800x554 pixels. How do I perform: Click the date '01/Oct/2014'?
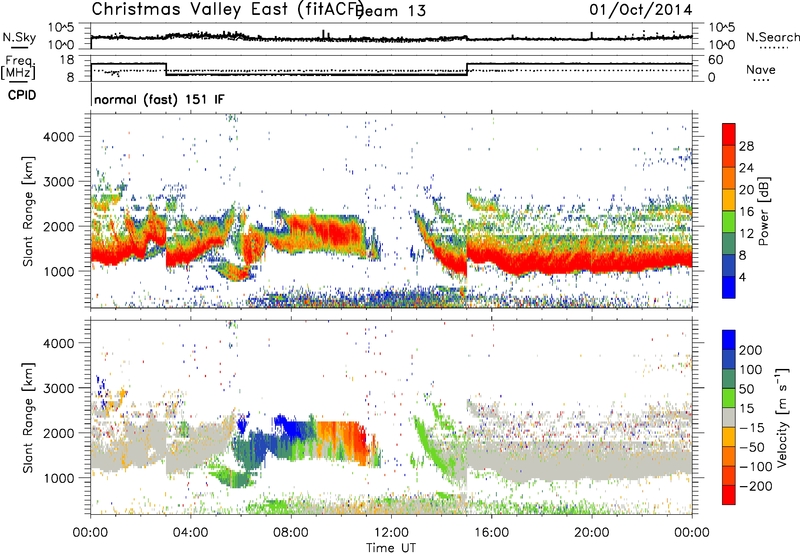[641, 10]
